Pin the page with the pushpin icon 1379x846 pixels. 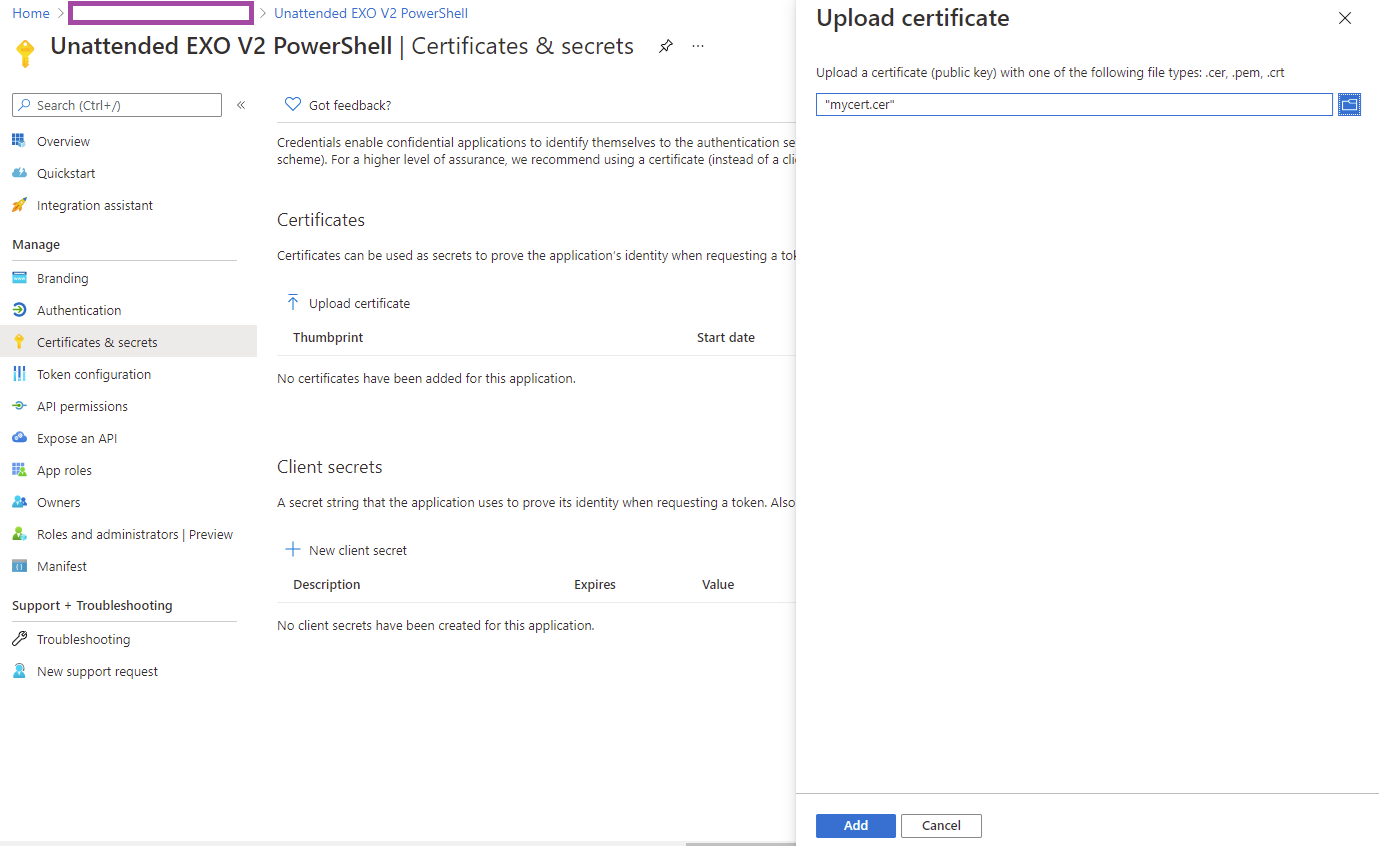click(x=666, y=46)
